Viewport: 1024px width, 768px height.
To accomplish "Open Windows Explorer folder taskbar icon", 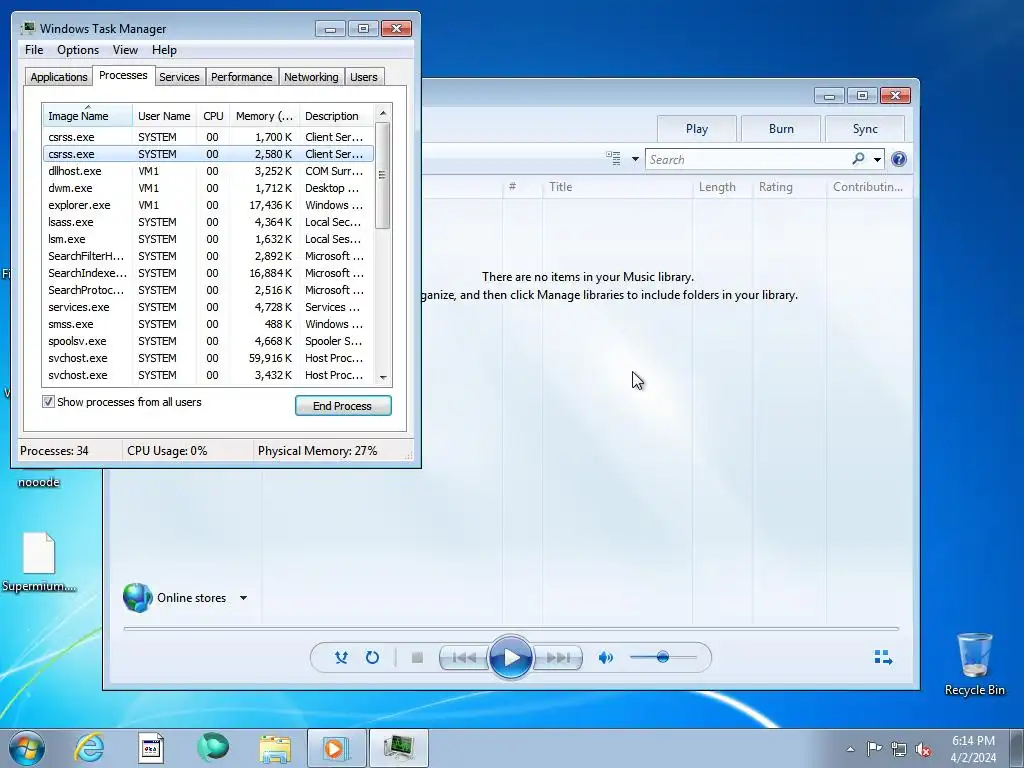I will click(x=276, y=748).
